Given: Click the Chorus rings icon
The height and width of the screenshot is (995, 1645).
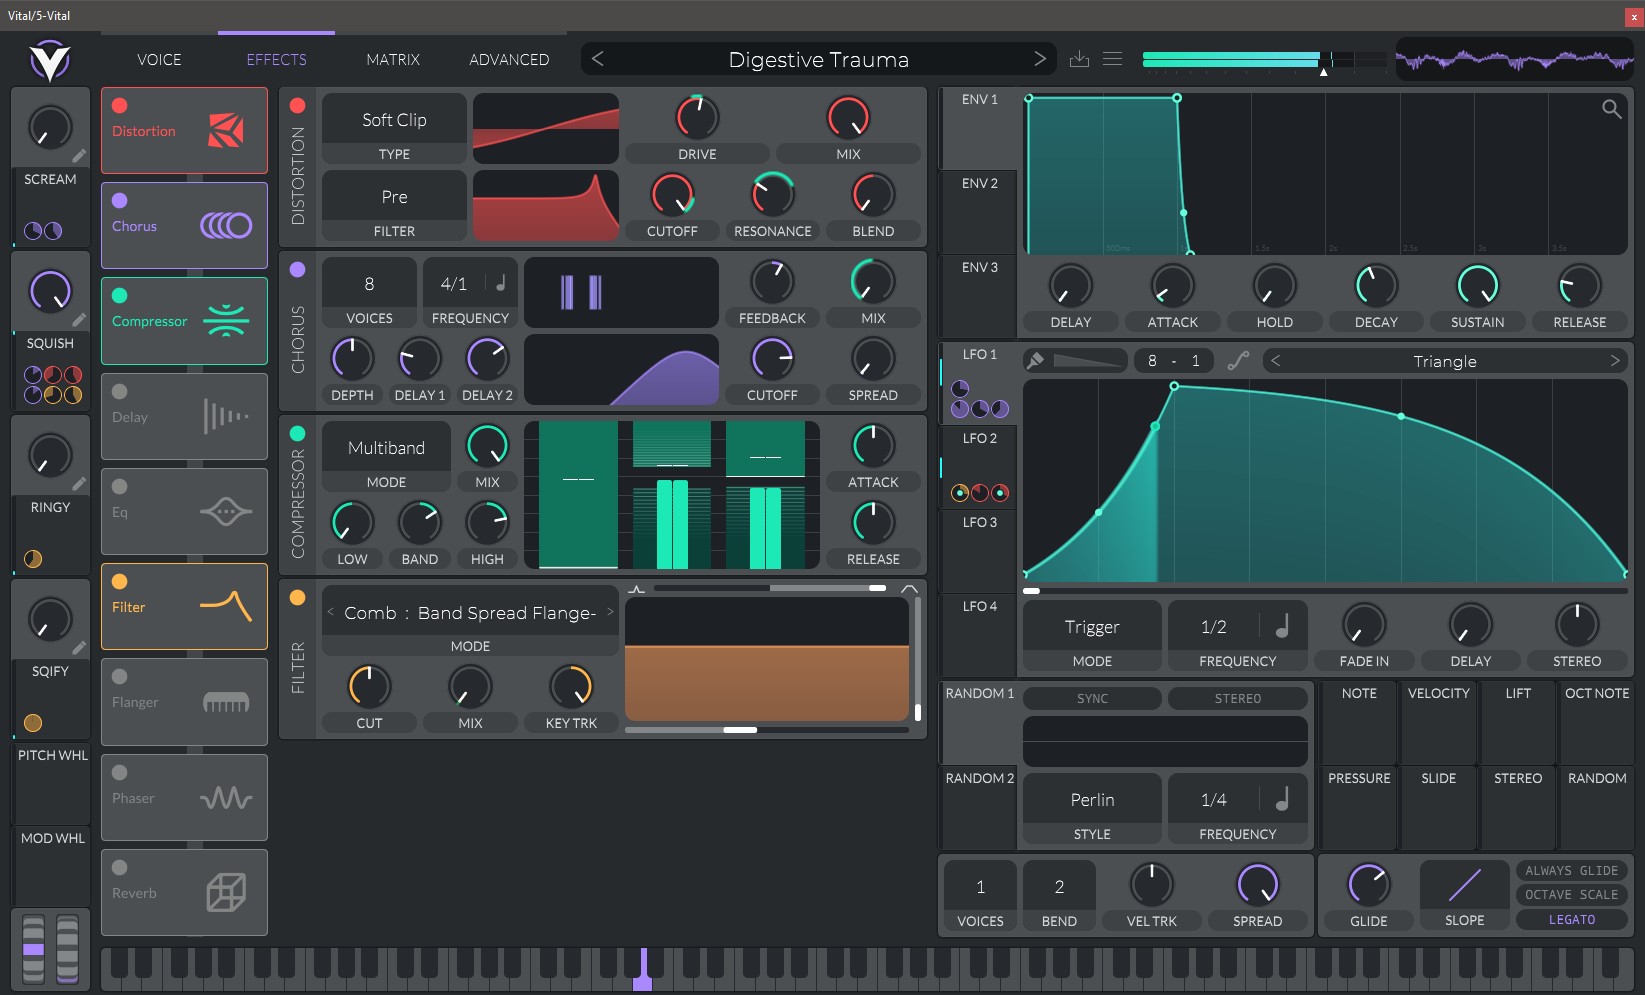Looking at the screenshot, I should click(x=226, y=226).
